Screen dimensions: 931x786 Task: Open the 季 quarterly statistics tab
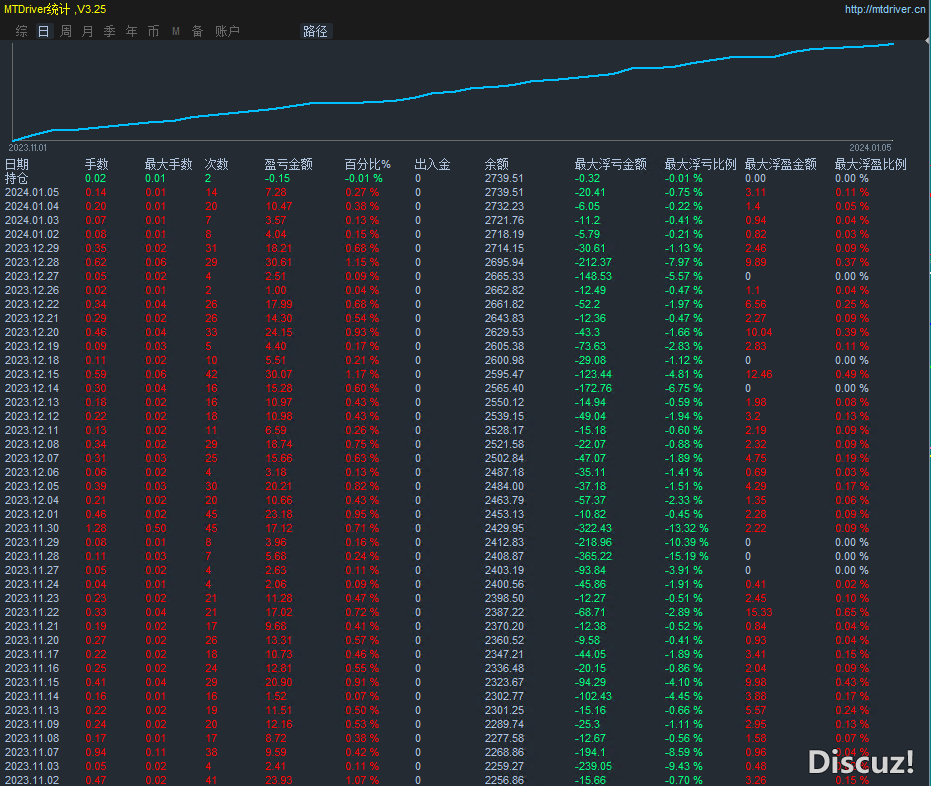110,31
